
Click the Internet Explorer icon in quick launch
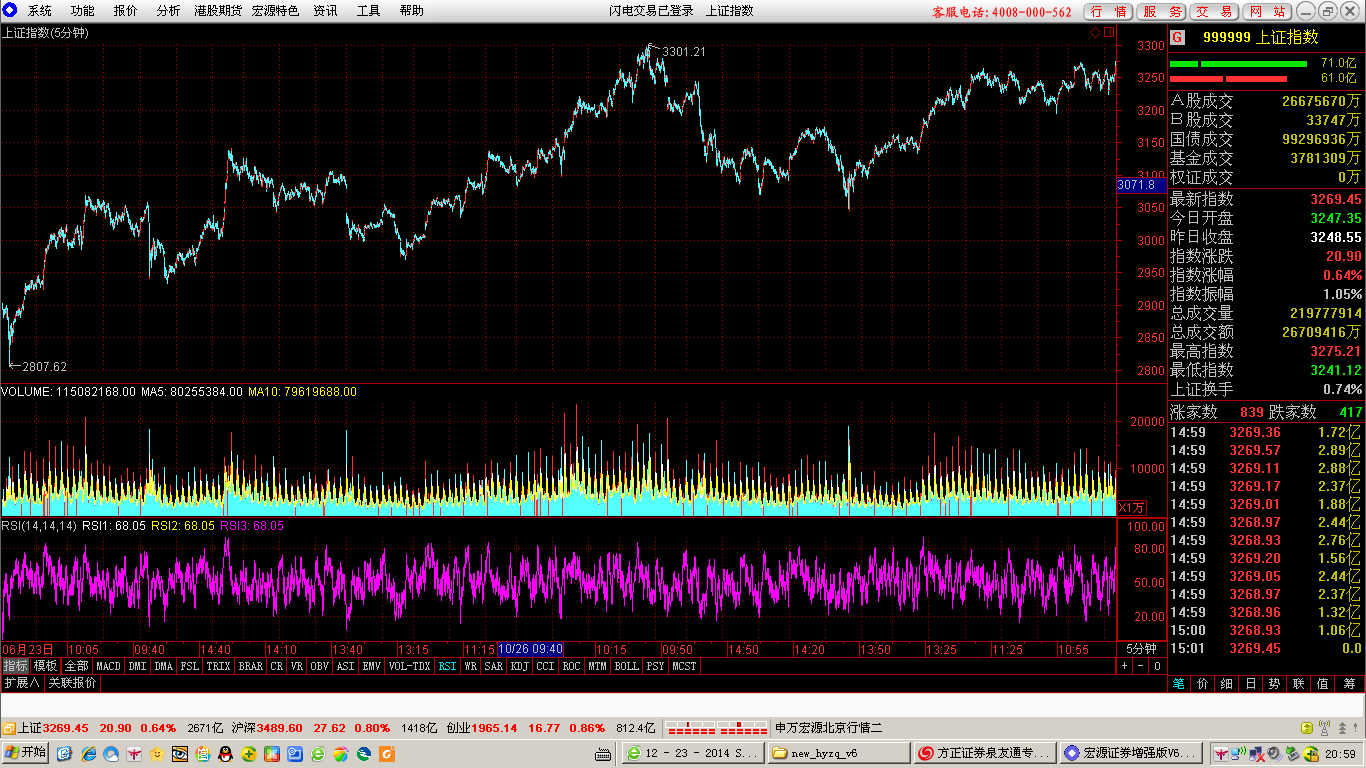point(89,753)
